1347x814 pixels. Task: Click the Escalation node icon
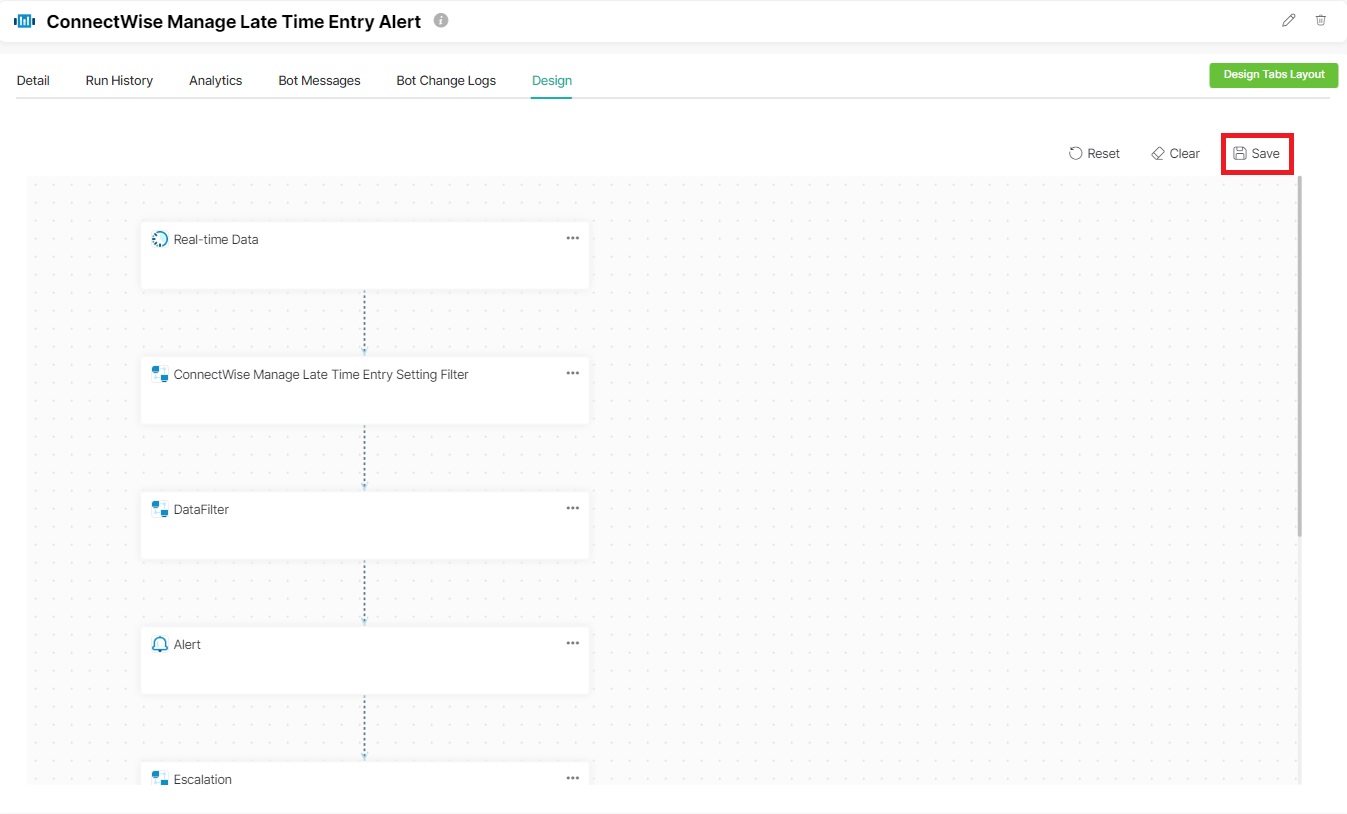coord(160,778)
